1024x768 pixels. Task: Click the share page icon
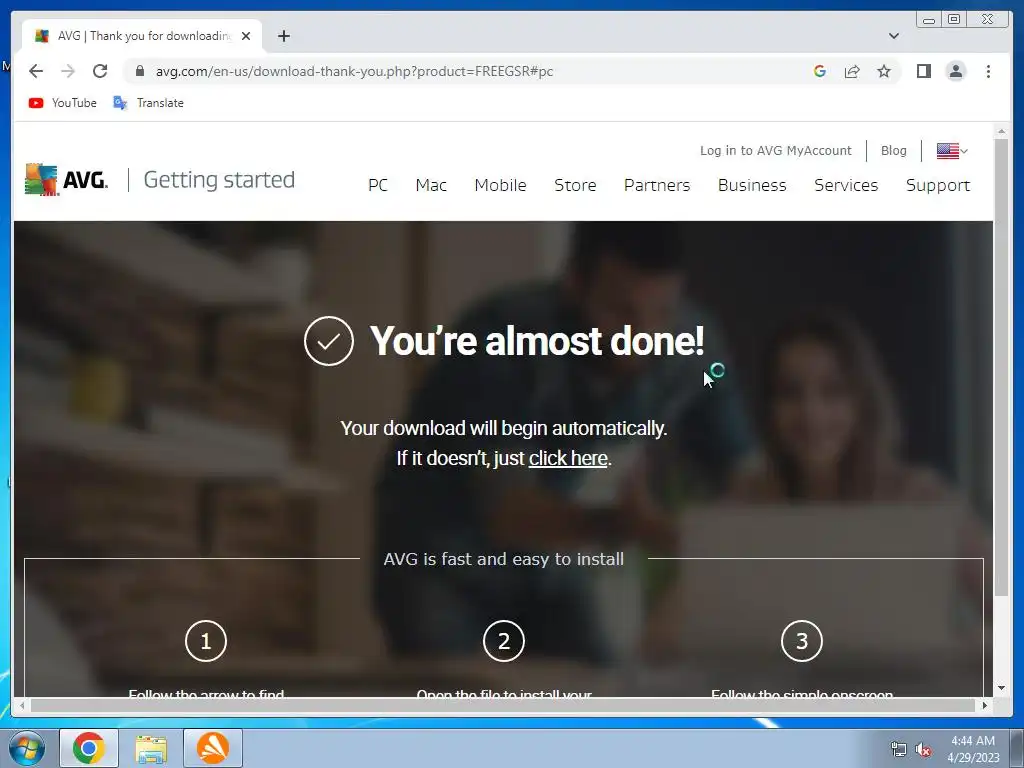click(852, 71)
